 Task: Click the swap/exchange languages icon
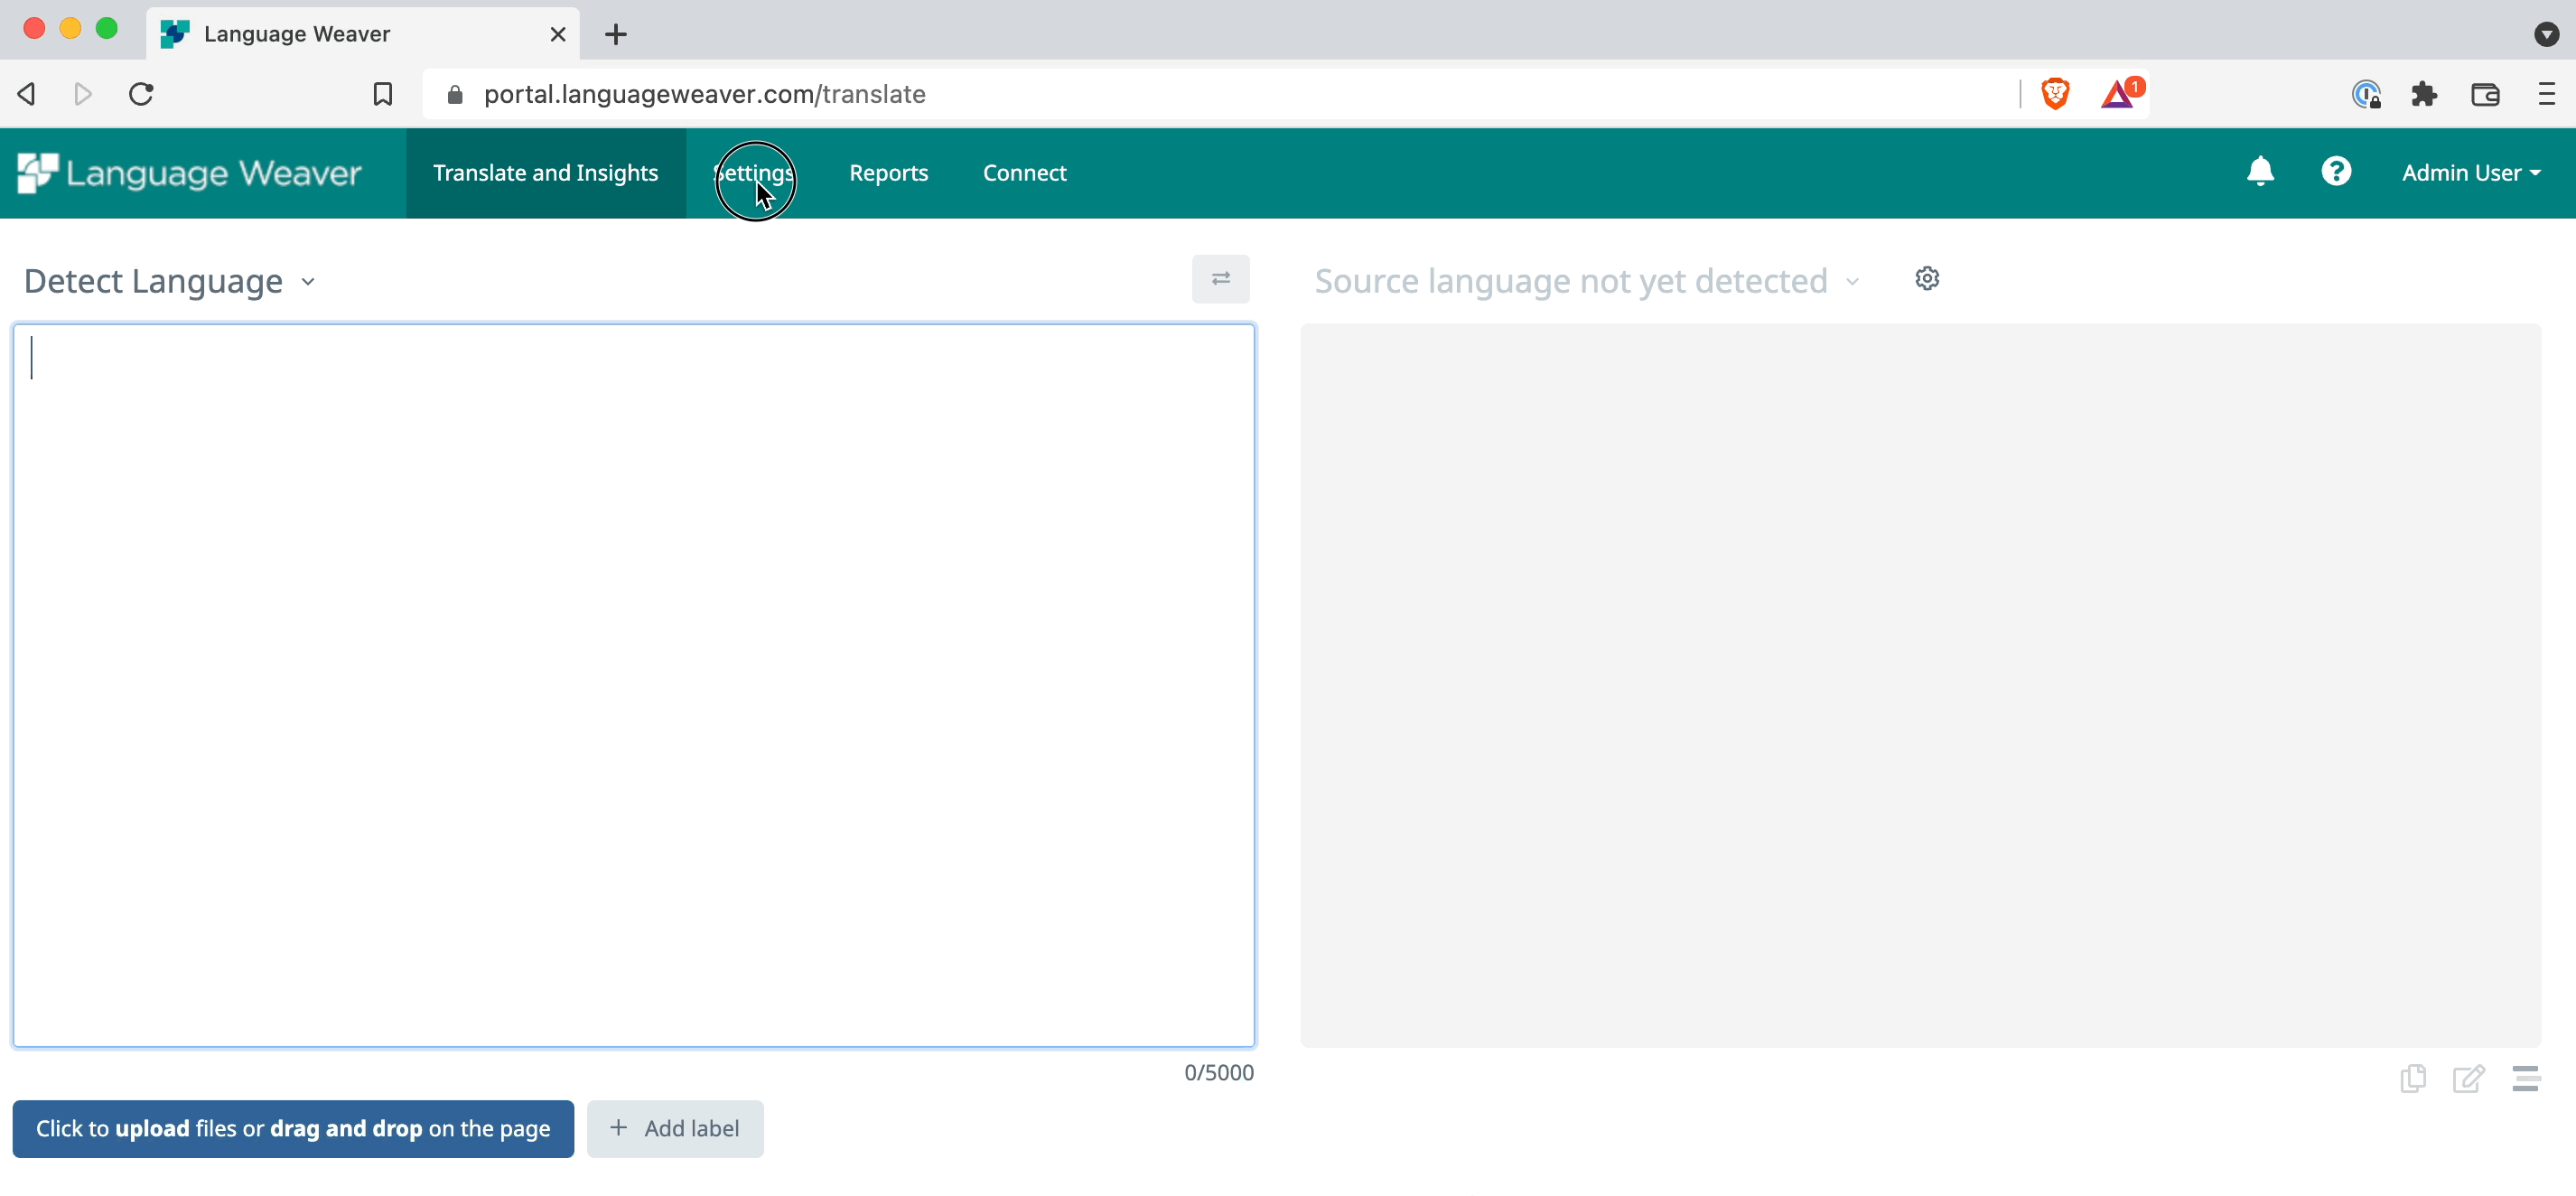1220,277
